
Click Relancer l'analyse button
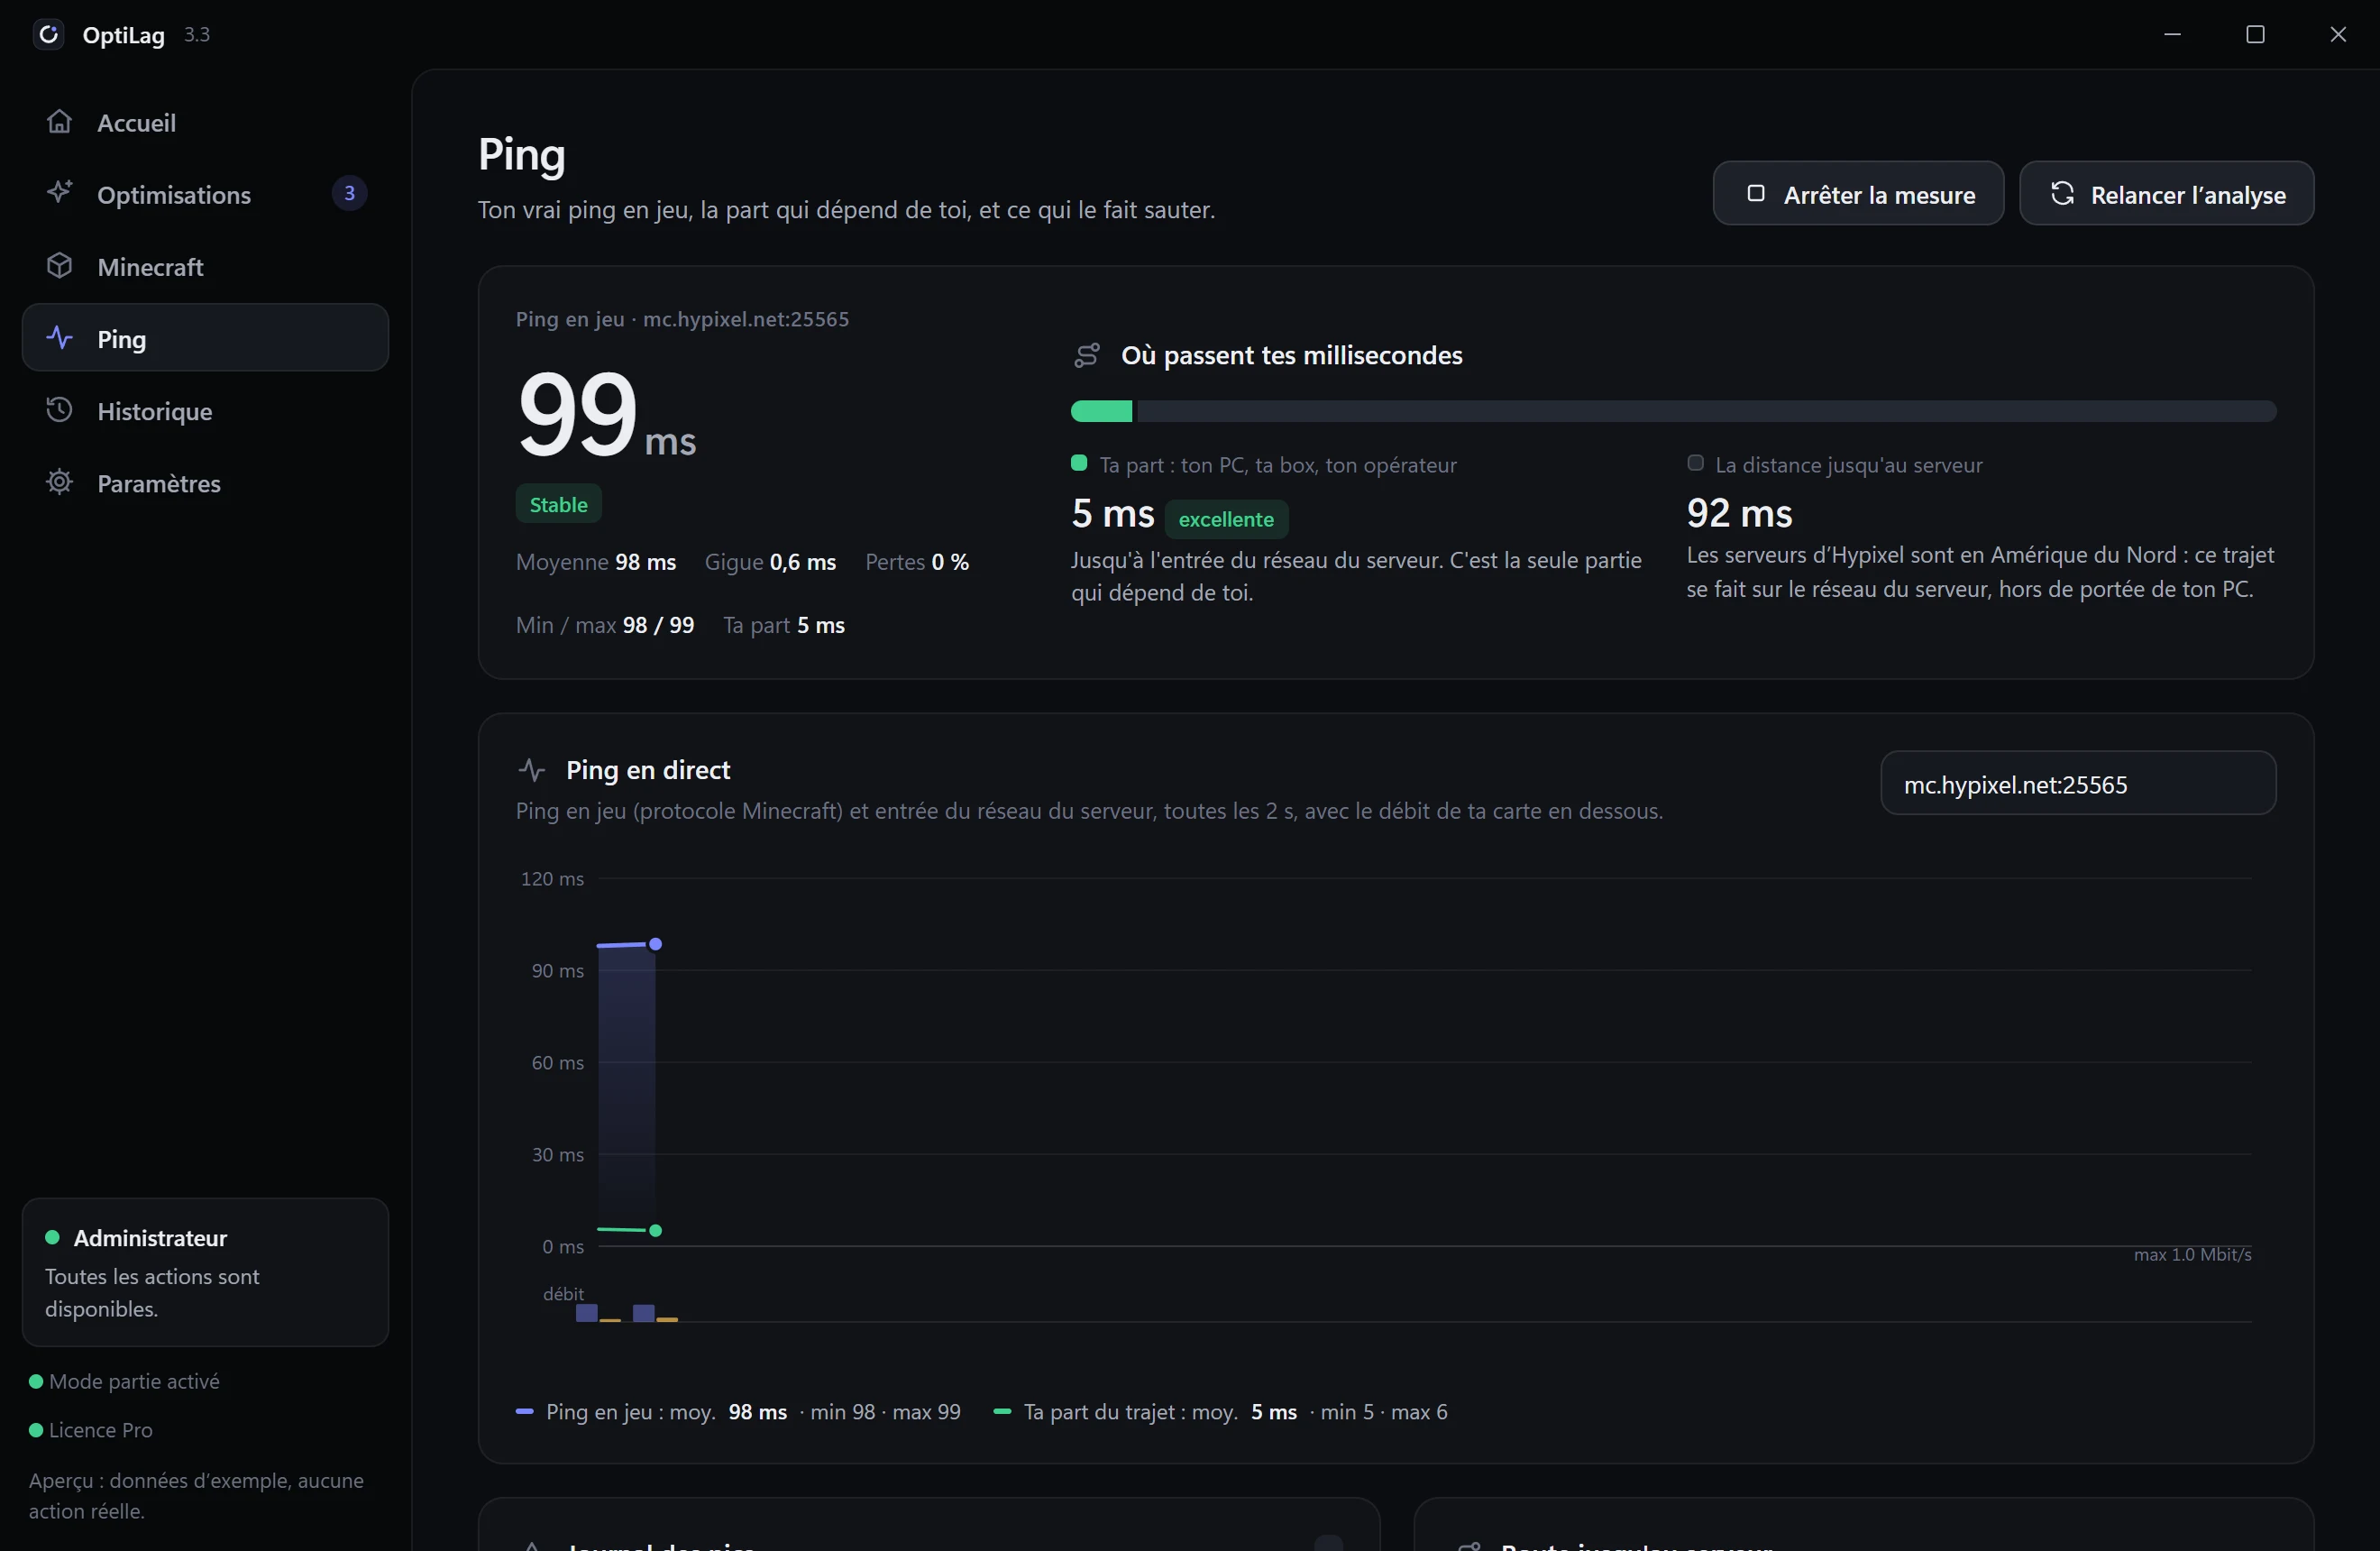click(2166, 193)
